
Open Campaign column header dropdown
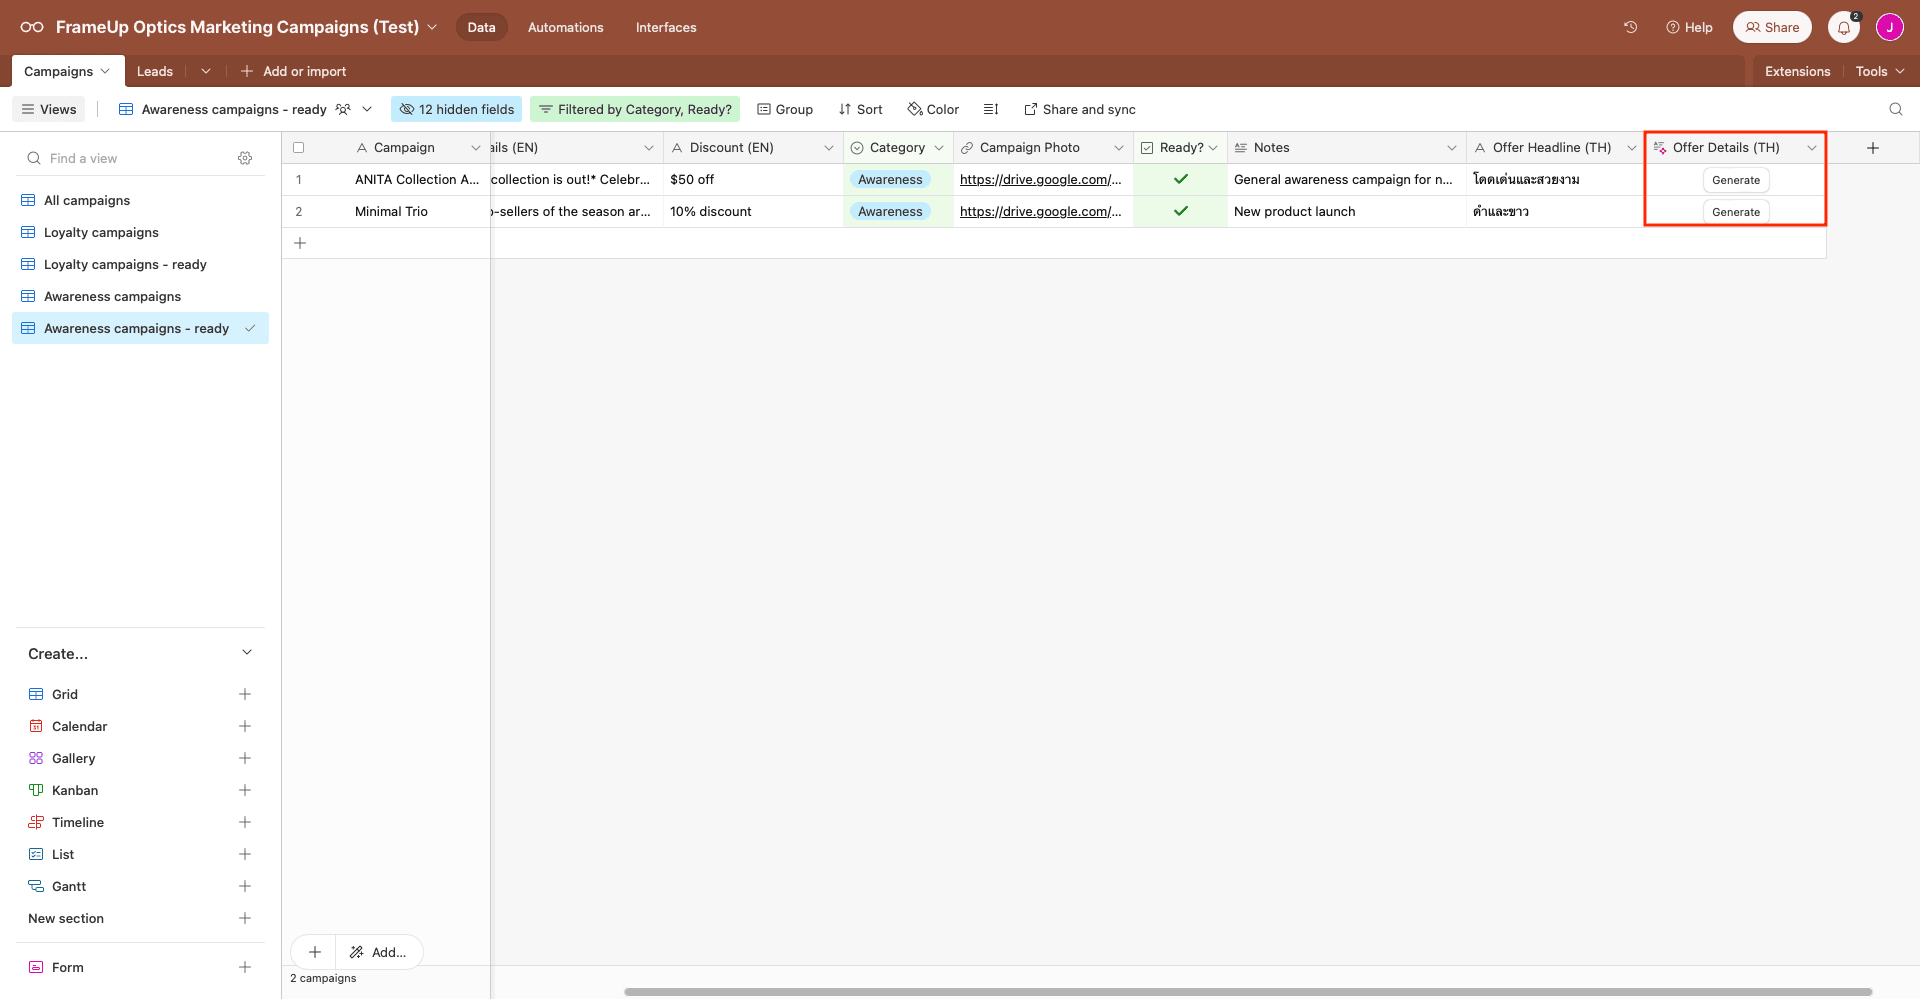(x=476, y=147)
